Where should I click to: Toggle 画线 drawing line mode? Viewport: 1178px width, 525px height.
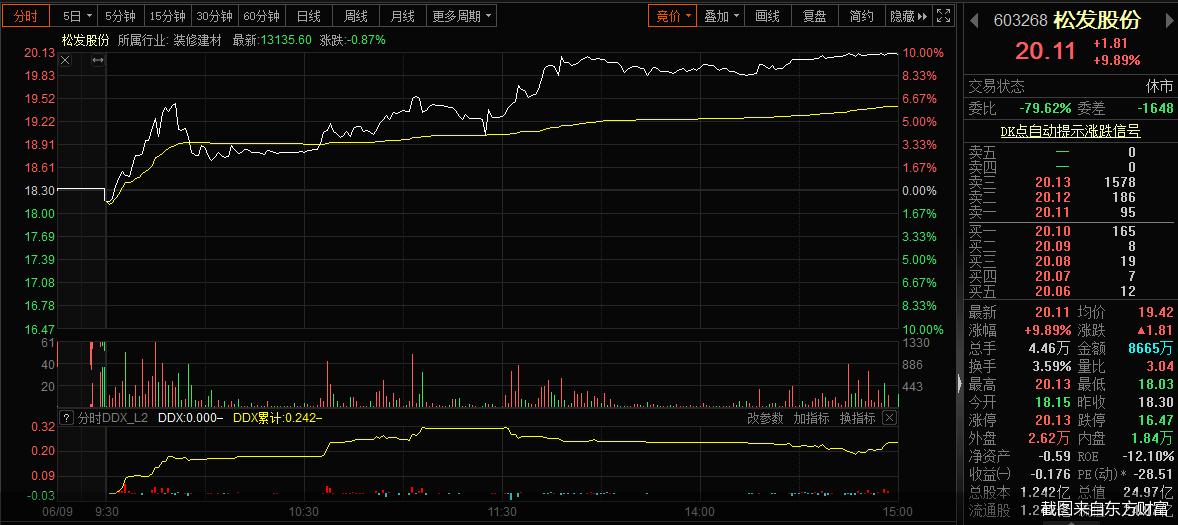click(x=768, y=16)
